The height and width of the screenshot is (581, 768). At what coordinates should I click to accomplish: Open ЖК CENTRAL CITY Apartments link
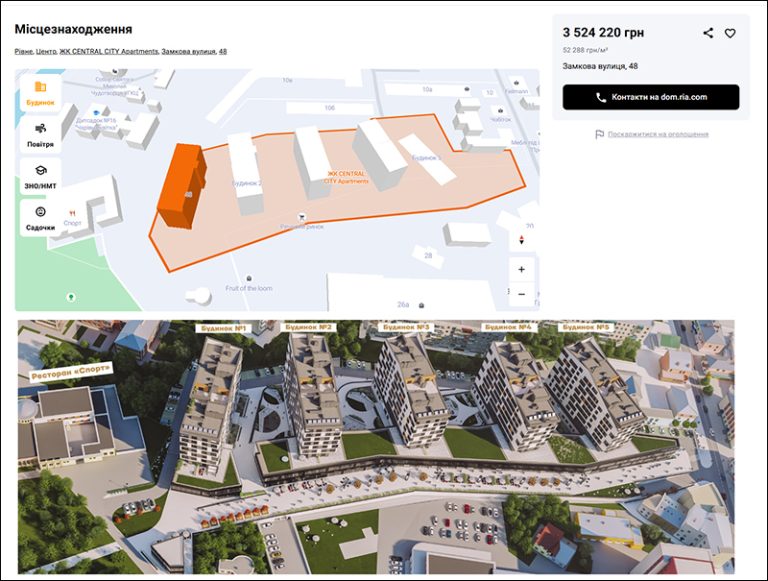click(109, 51)
